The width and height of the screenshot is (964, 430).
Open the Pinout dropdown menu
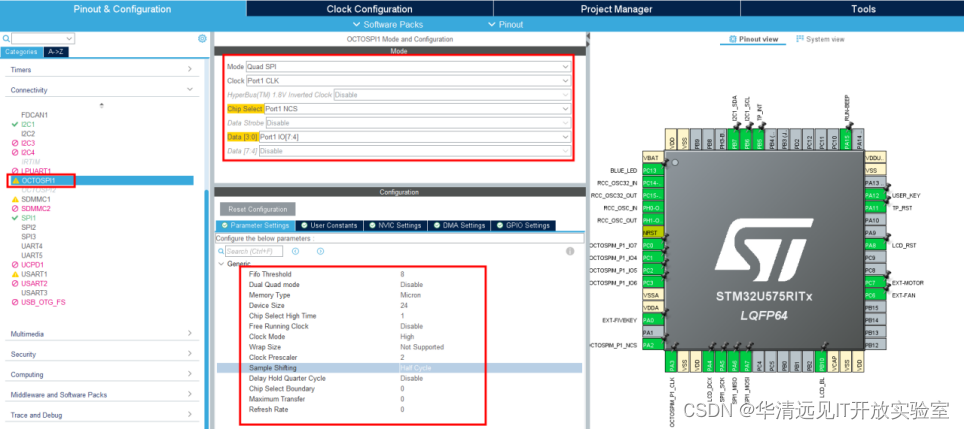pos(505,25)
